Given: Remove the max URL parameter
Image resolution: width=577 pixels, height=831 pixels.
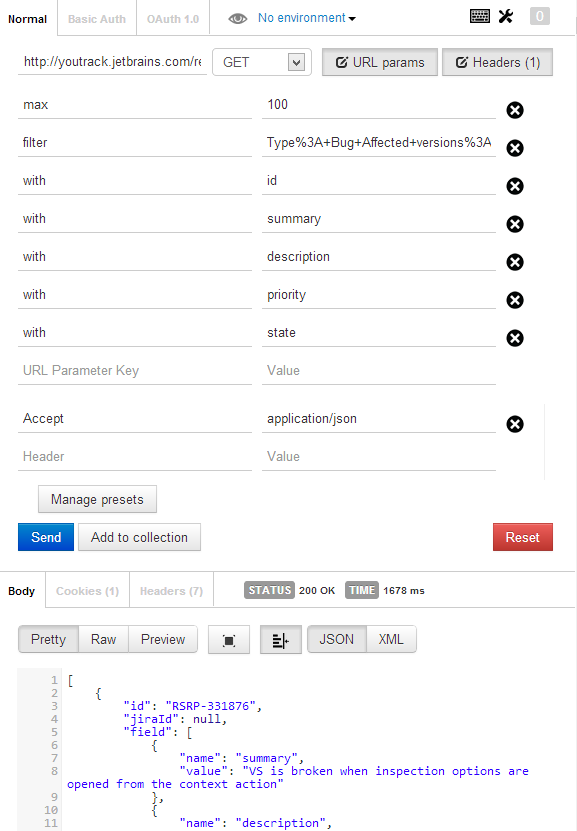Looking at the screenshot, I should [515, 110].
